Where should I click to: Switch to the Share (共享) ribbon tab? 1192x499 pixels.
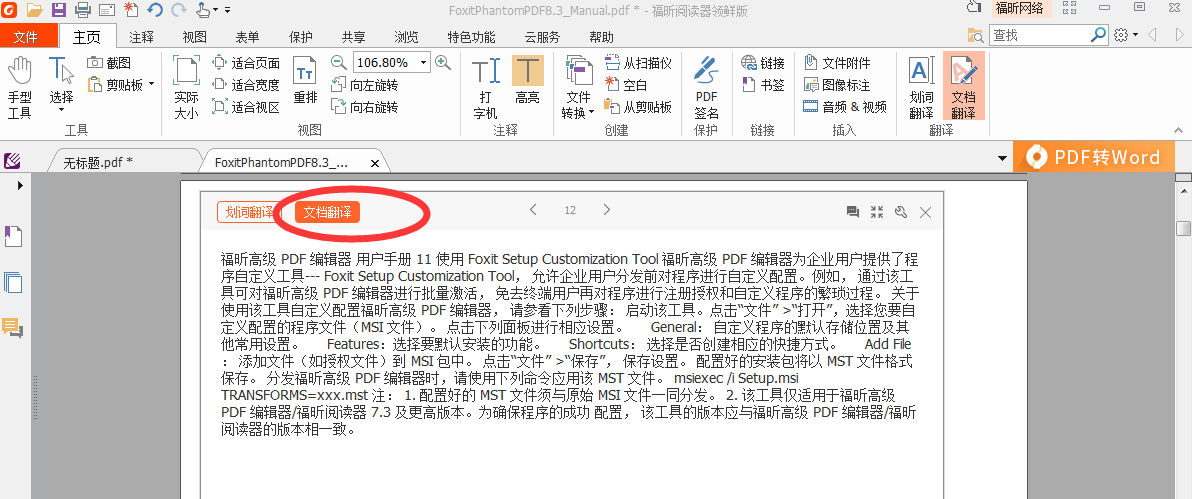353,37
